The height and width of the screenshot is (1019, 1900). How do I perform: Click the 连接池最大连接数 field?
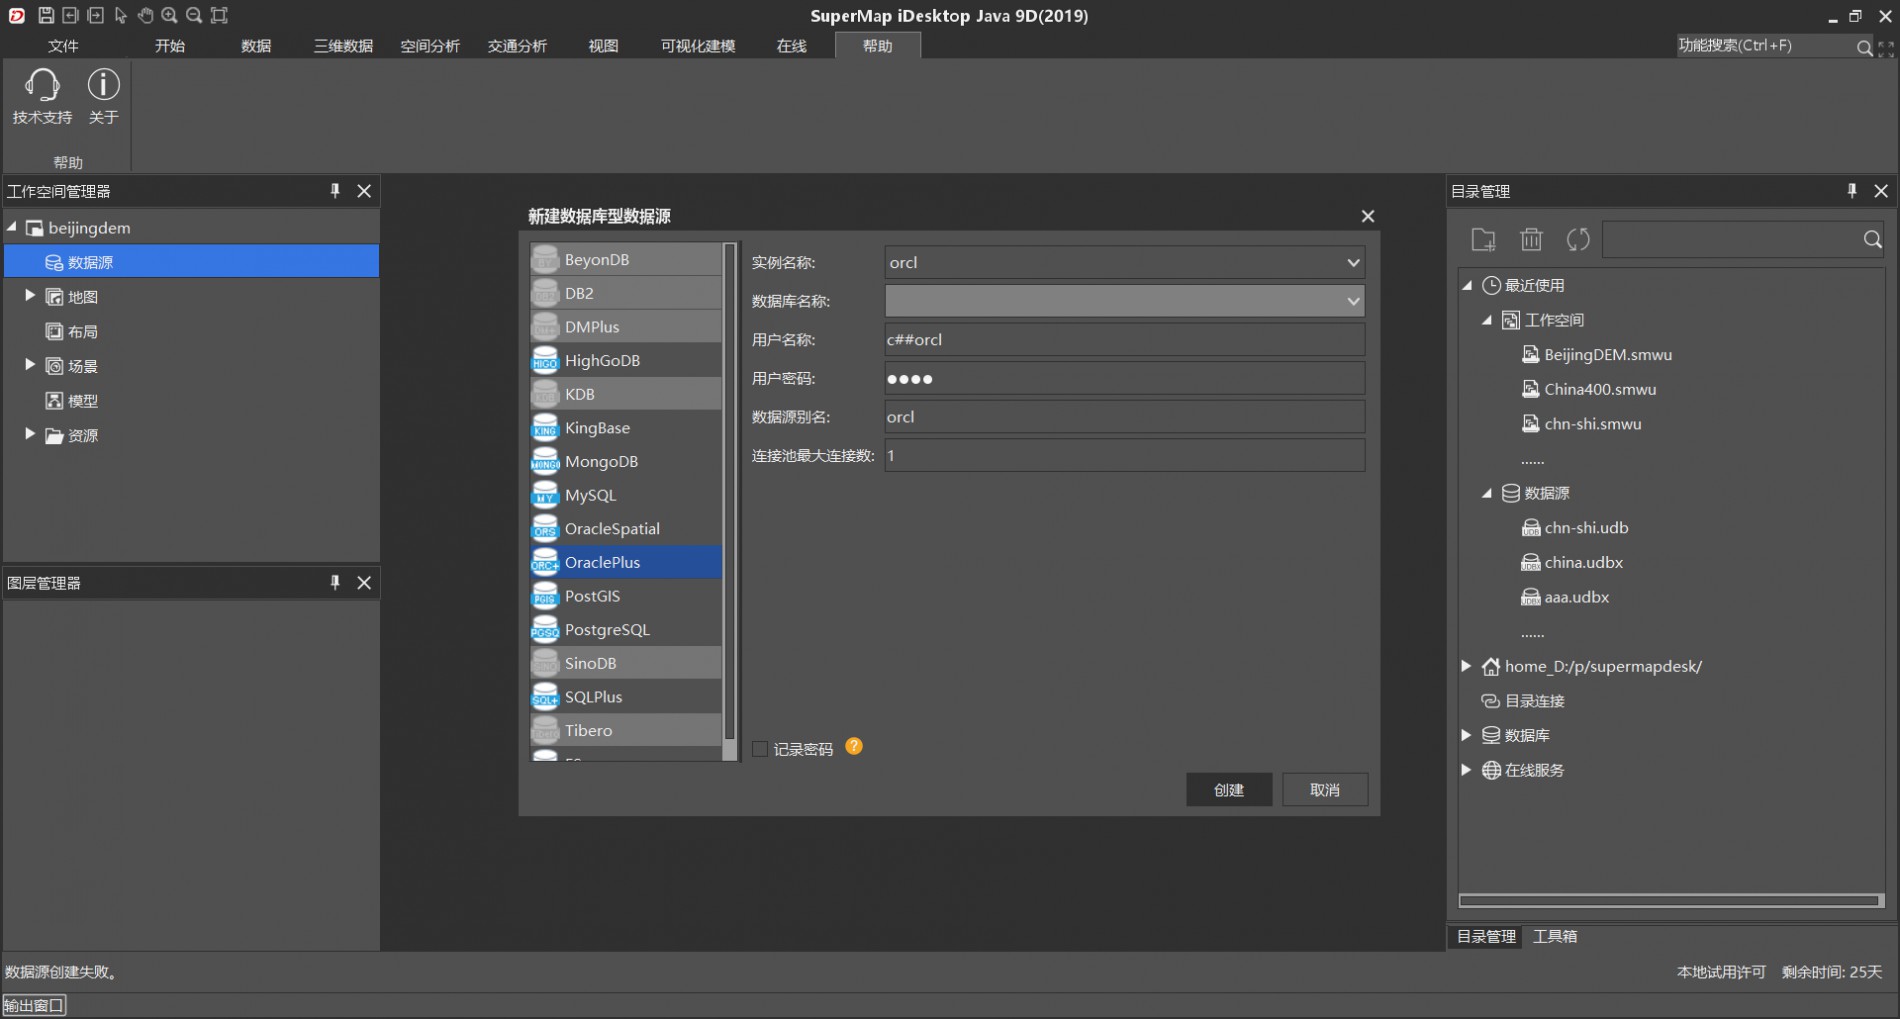(x=1125, y=455)
